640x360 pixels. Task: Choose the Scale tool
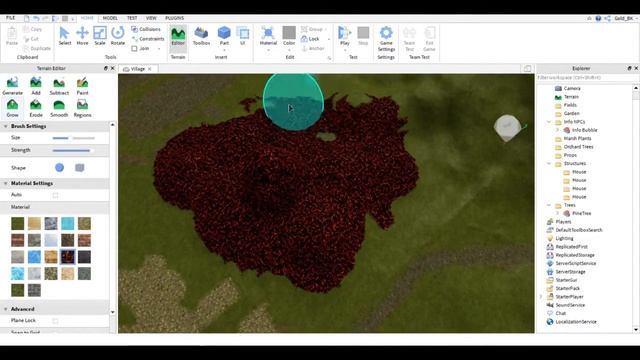click(x=100, y=36)
